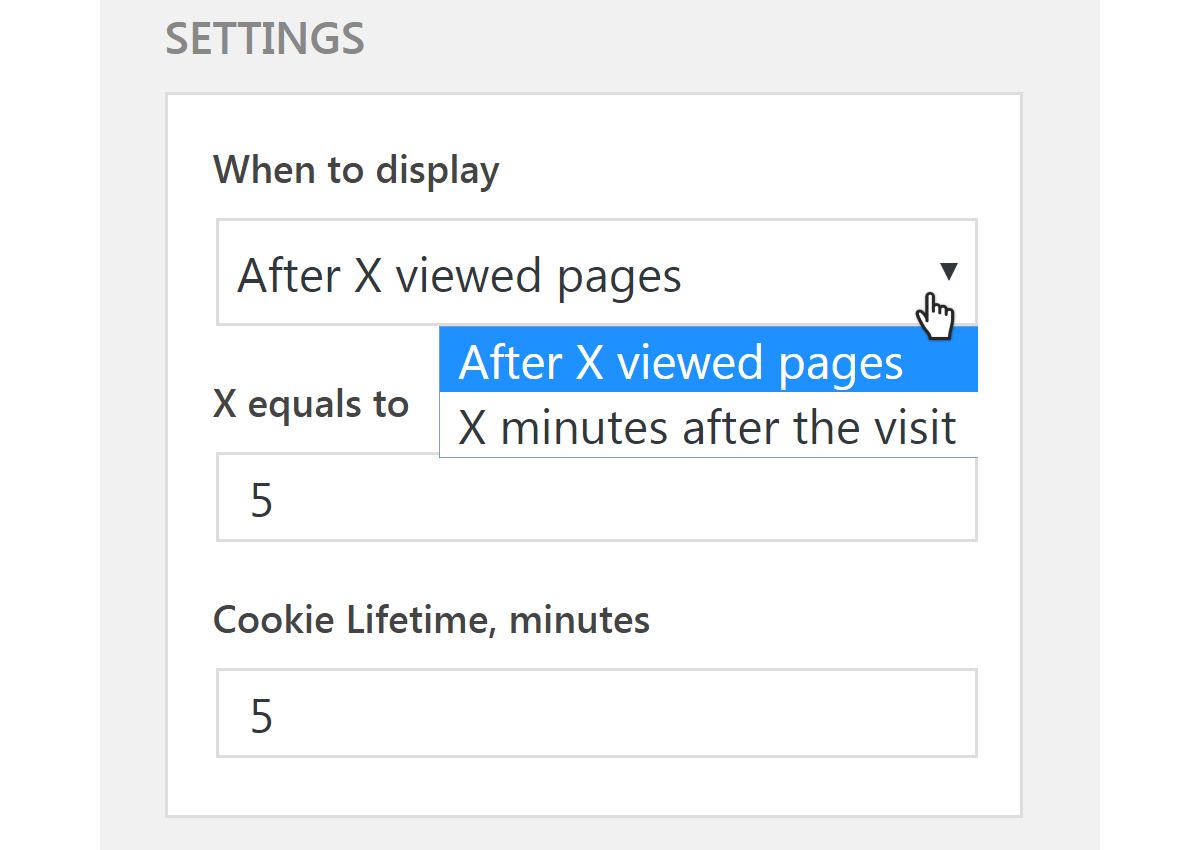1200x850 pixels.
Task: Select the highlighted After X viewed pages option
Action: (708, 362)
